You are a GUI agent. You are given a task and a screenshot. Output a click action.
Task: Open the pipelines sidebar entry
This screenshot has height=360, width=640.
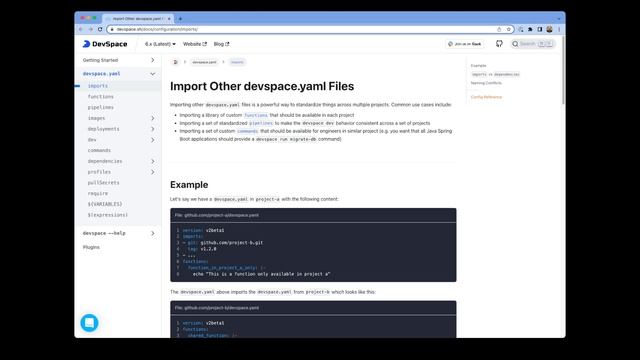101,107
